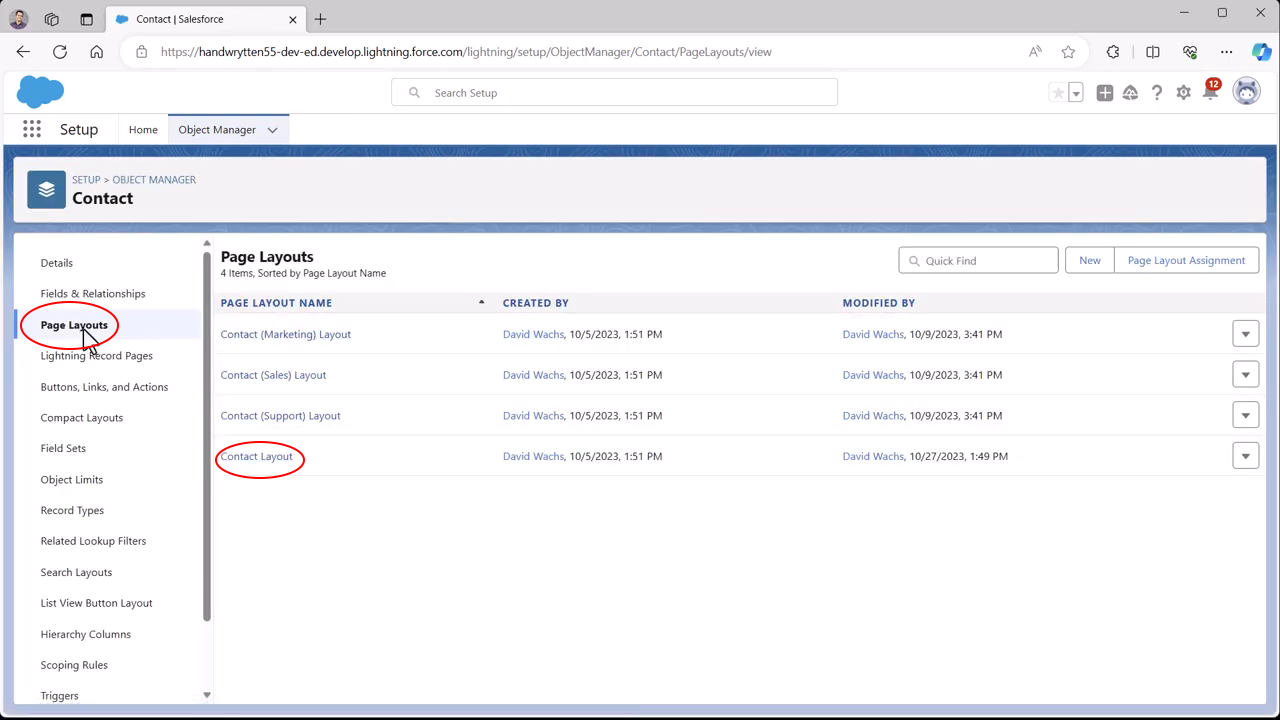Open the Setup gear icon menu
This screenshot has width=1280, height=720.
coord(1183,93)
